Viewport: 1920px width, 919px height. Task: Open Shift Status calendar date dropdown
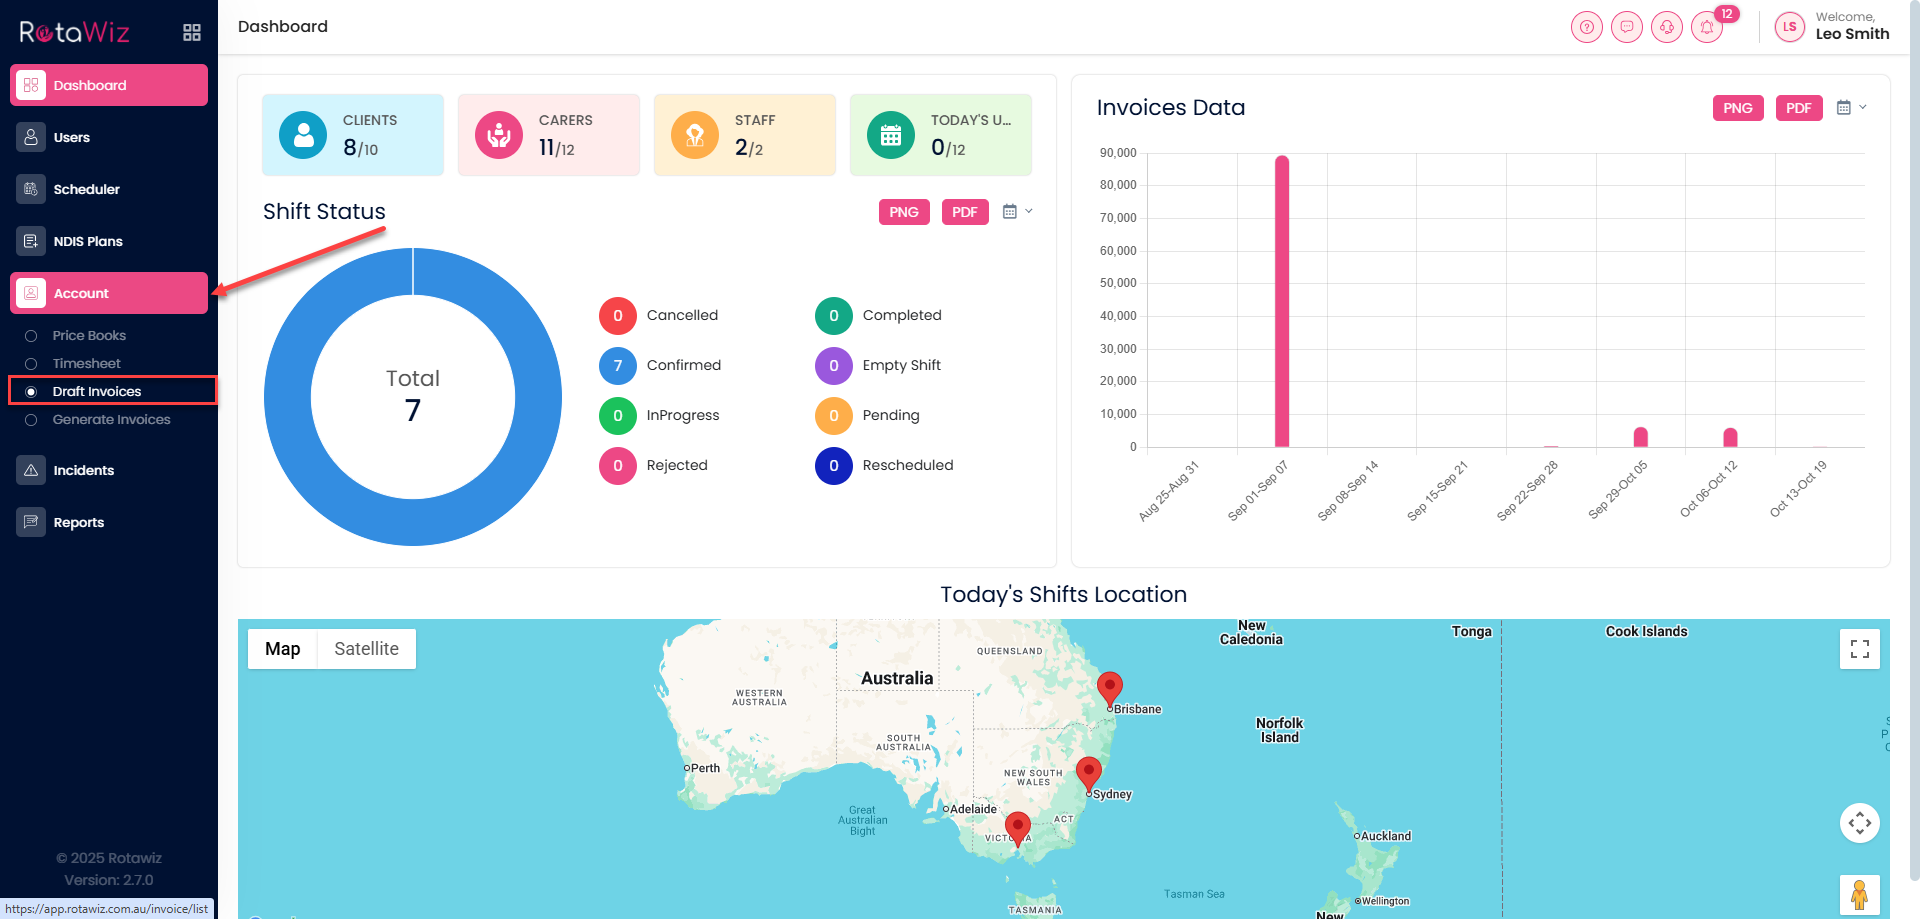click(1017, 212)
